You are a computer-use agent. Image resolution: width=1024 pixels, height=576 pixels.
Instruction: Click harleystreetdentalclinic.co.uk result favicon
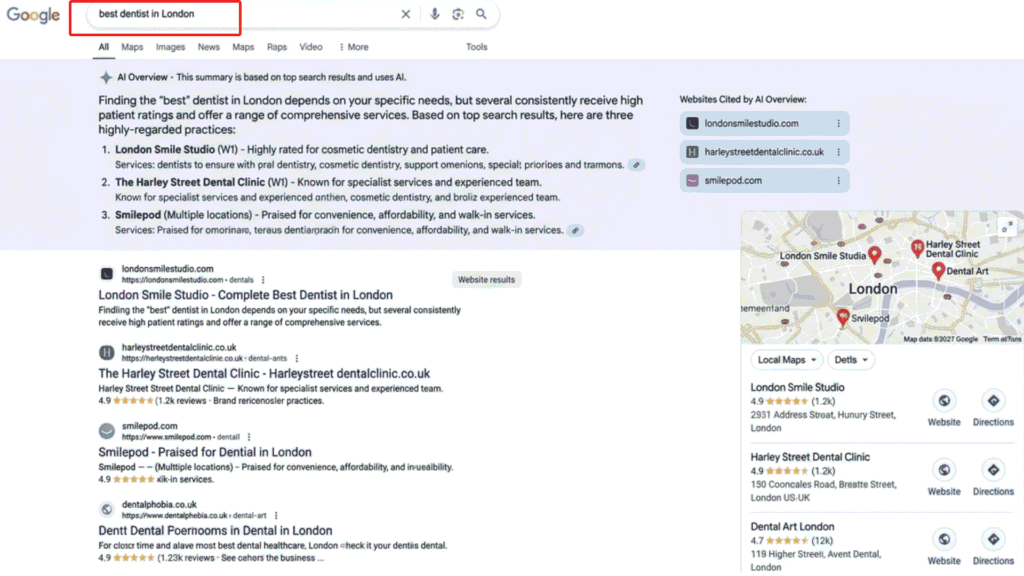[106, 353]
